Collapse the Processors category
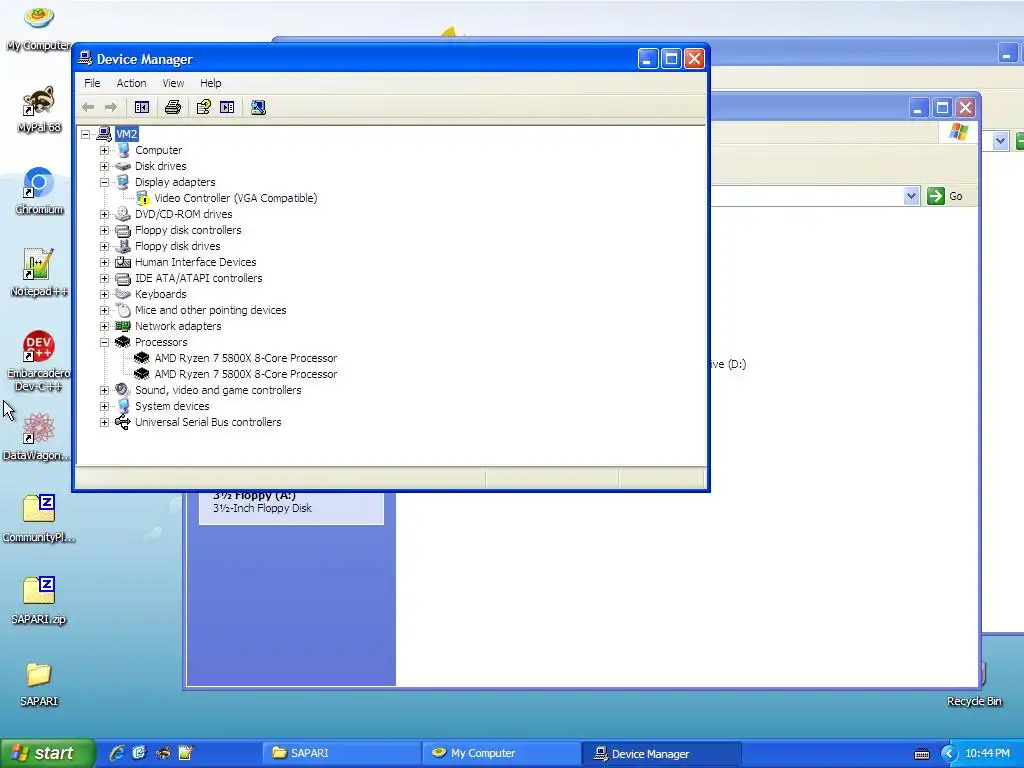This screenshot has height=768, width=1024. (x=104, y=342)
